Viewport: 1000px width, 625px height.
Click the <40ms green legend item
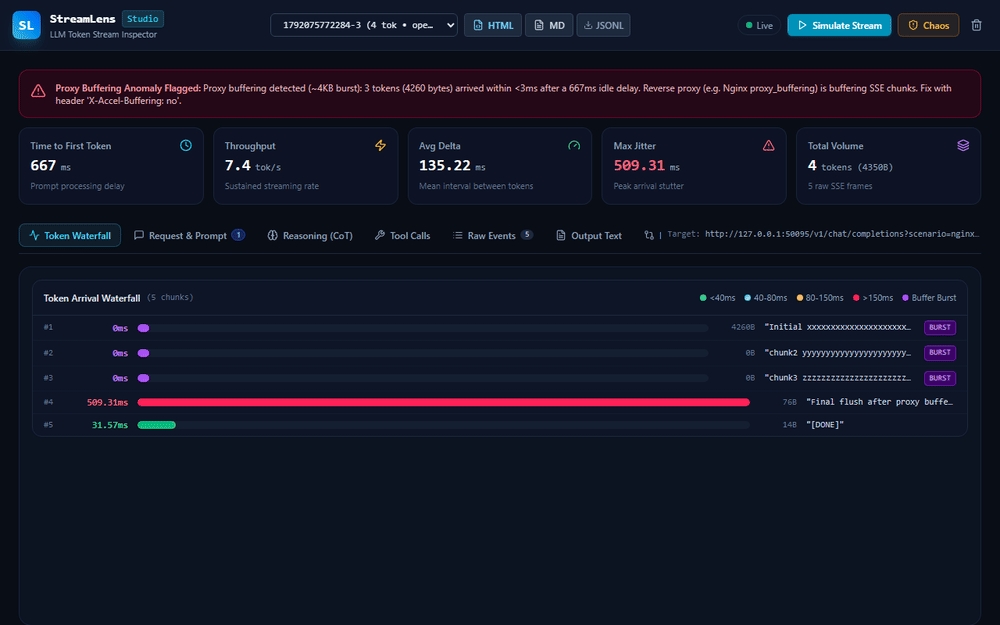point(717,298)
